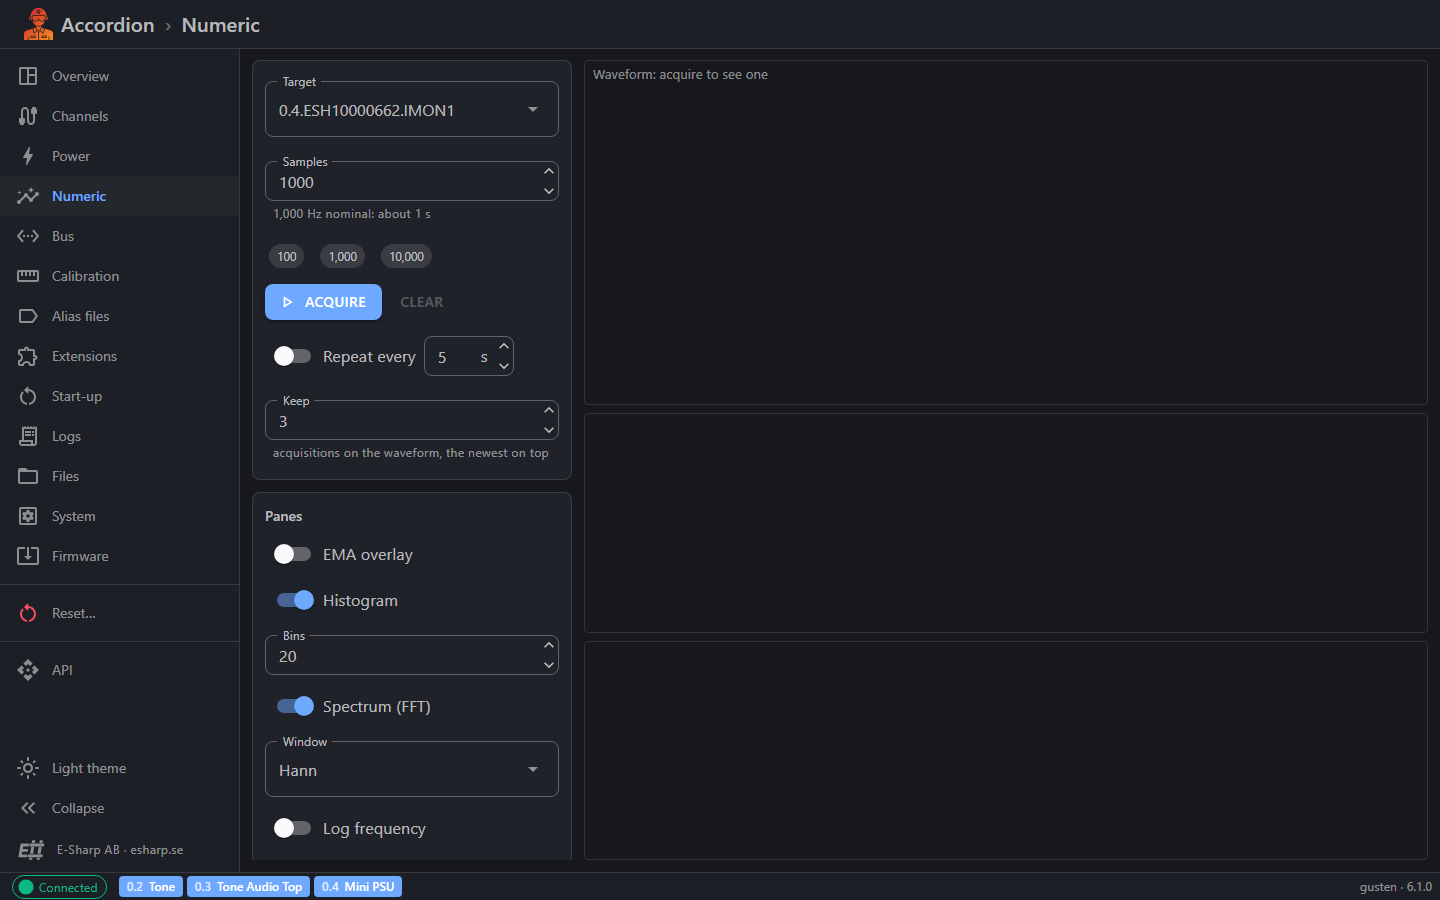Enable the Log frequency toggle
This screenshot has height=900, width=1440.
pos(293,828)
